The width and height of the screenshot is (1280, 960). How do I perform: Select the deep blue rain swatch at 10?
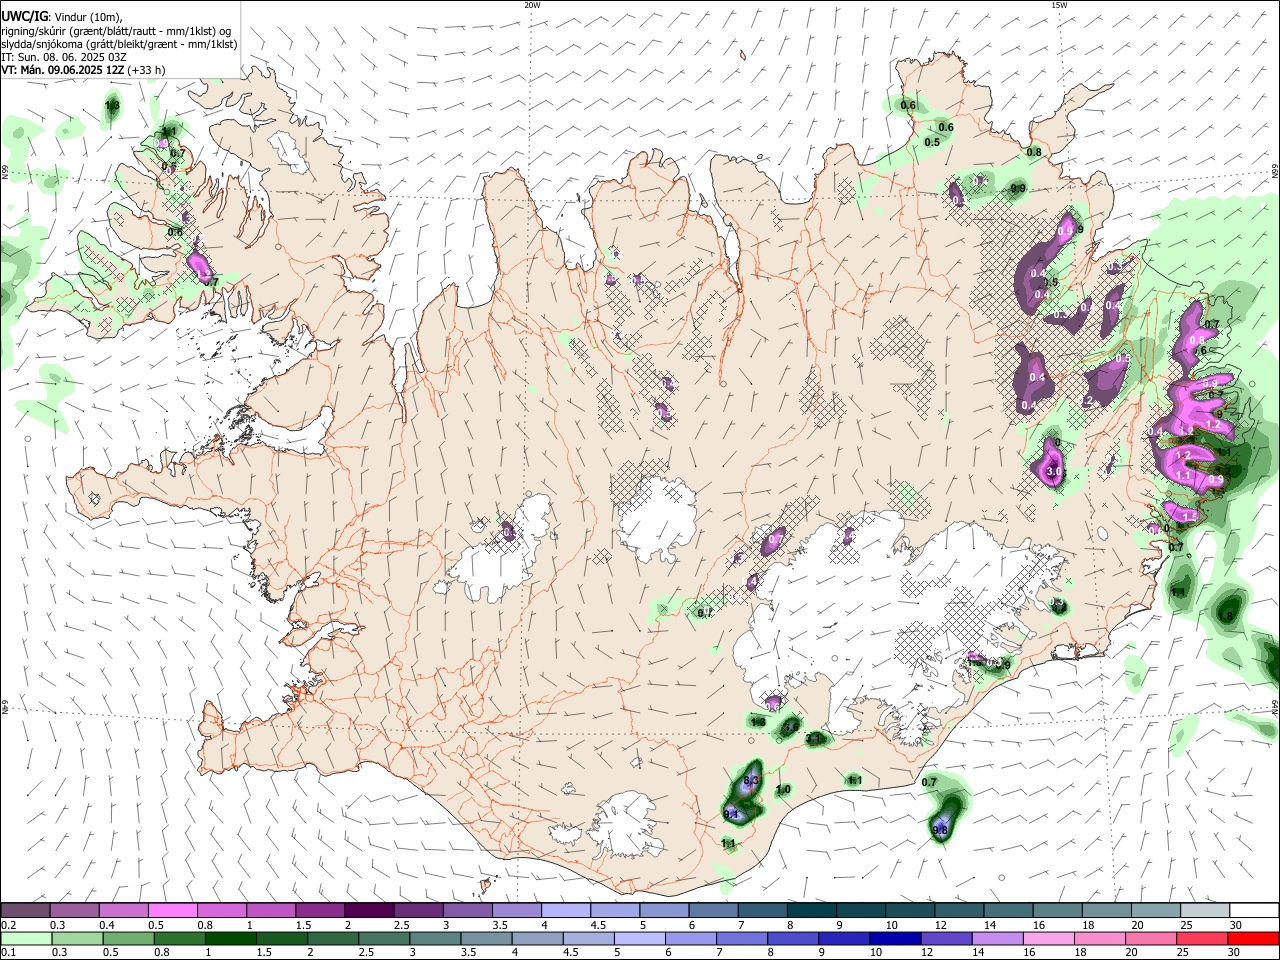(x=893, y=938)
